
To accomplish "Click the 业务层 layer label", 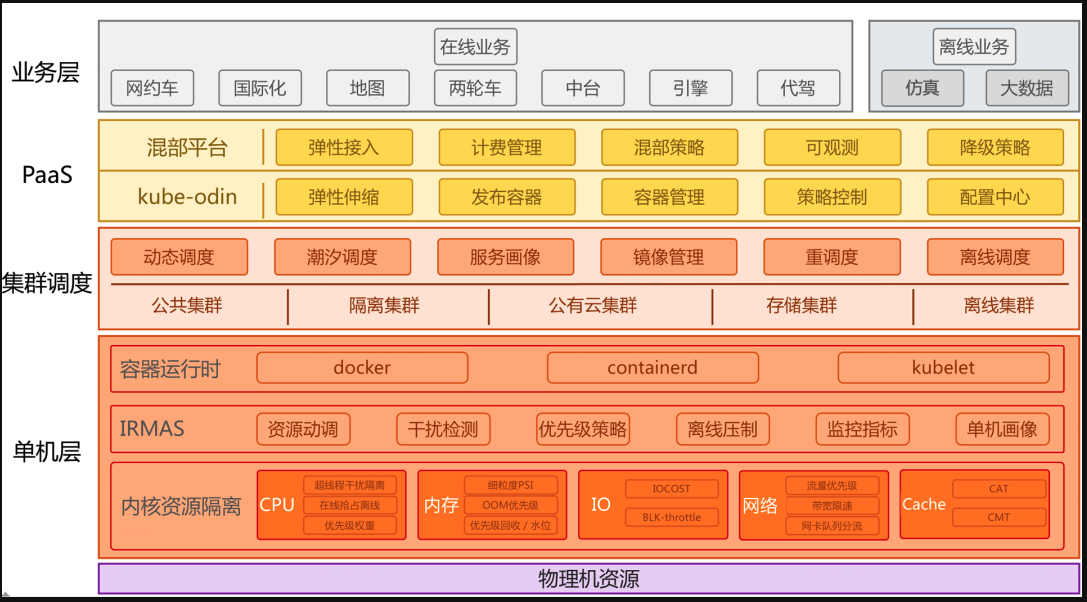I will (45, 72).
